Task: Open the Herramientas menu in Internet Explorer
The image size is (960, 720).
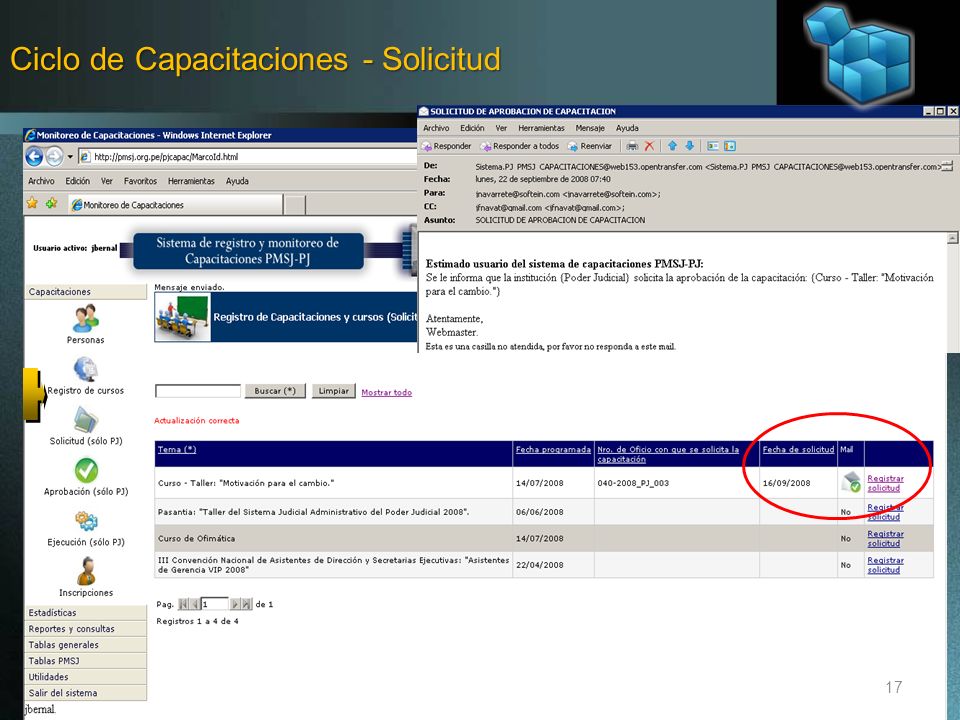Action: tap(191, 181)
